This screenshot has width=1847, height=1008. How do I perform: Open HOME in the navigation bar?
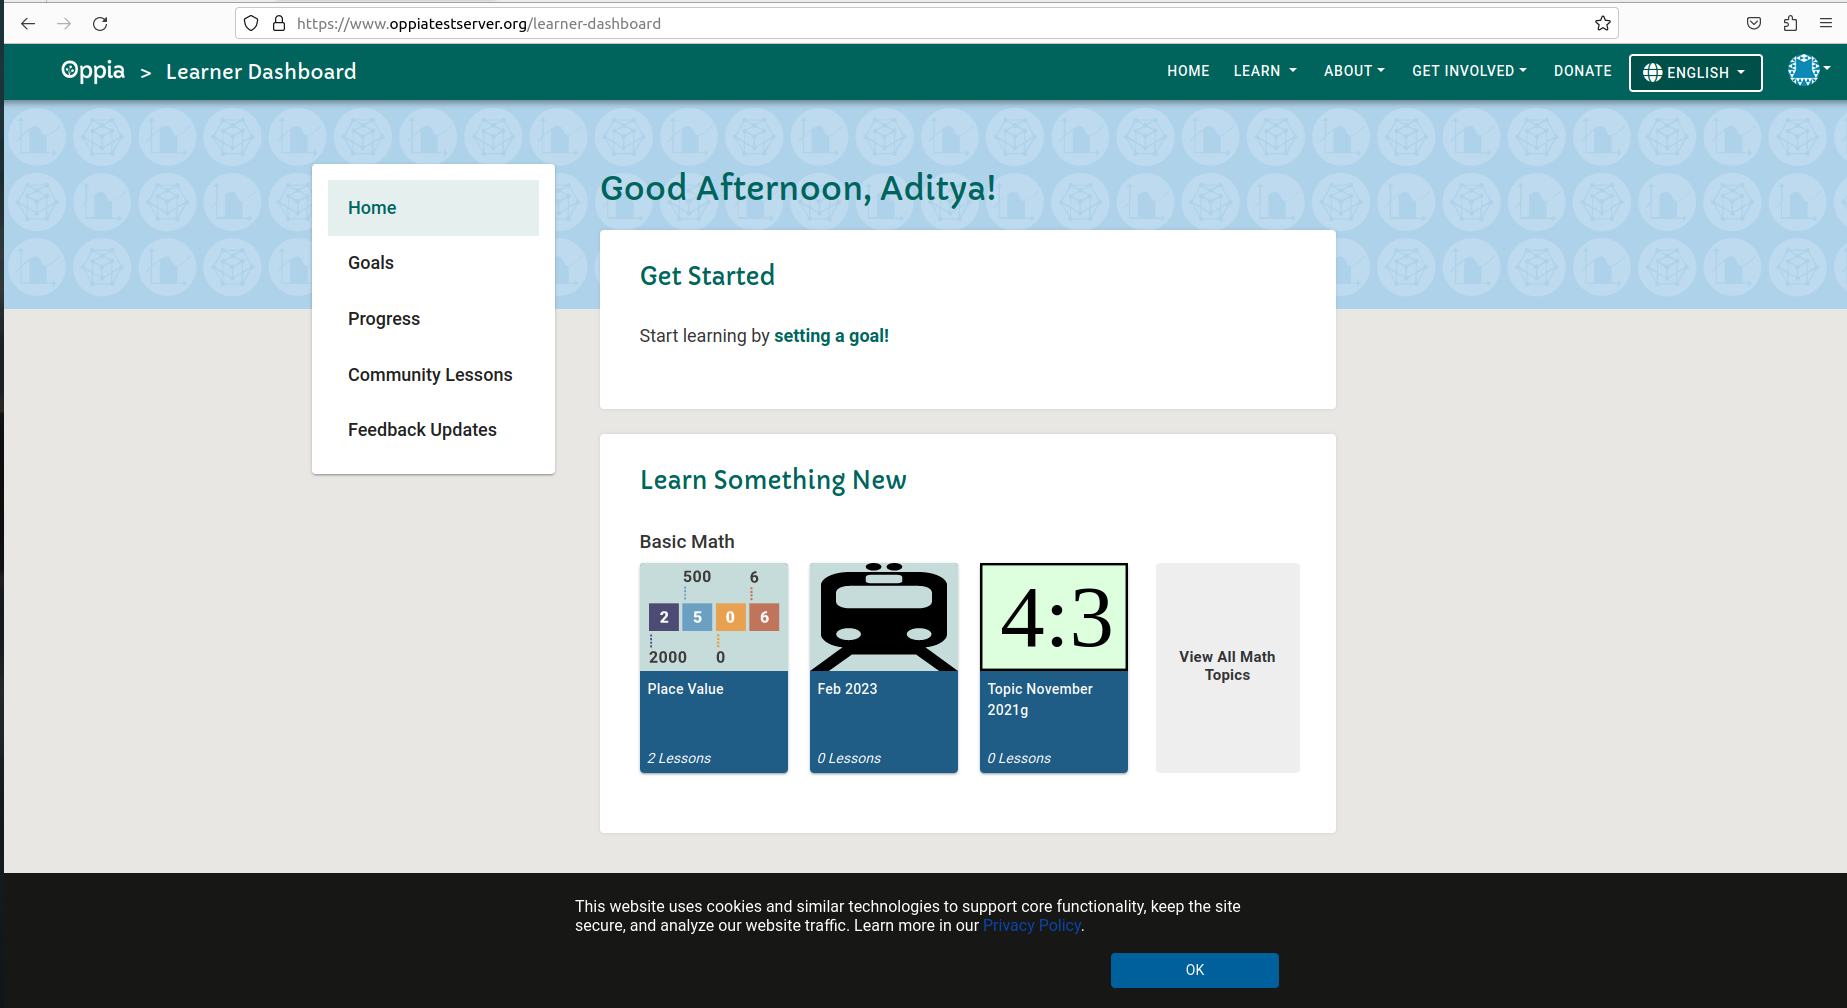click(1187, 71)
